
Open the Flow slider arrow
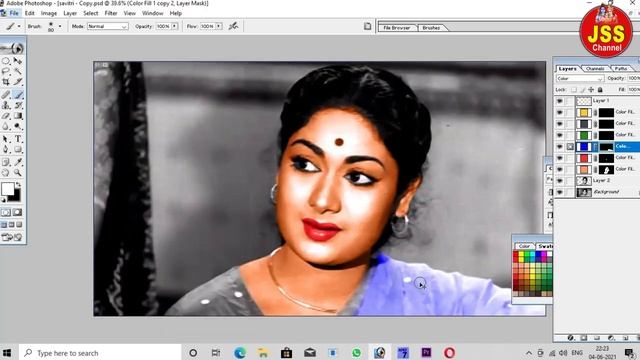click(x=219, y=26)
